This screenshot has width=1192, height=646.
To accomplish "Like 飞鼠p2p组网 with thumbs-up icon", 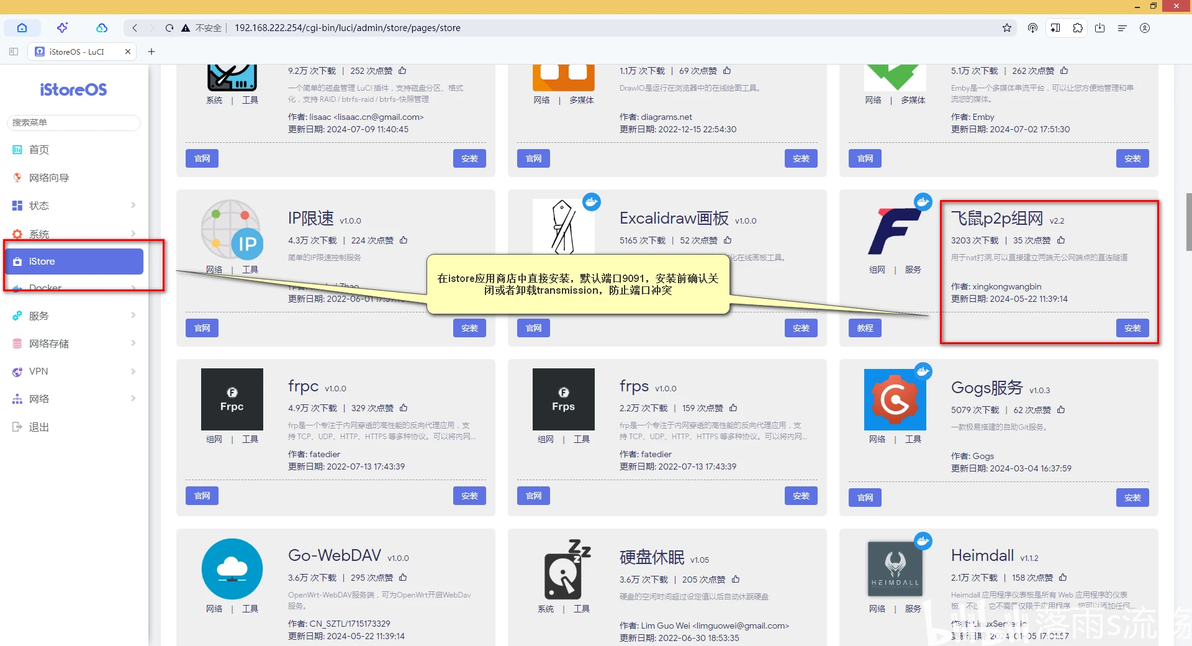I will [1060, 240].
